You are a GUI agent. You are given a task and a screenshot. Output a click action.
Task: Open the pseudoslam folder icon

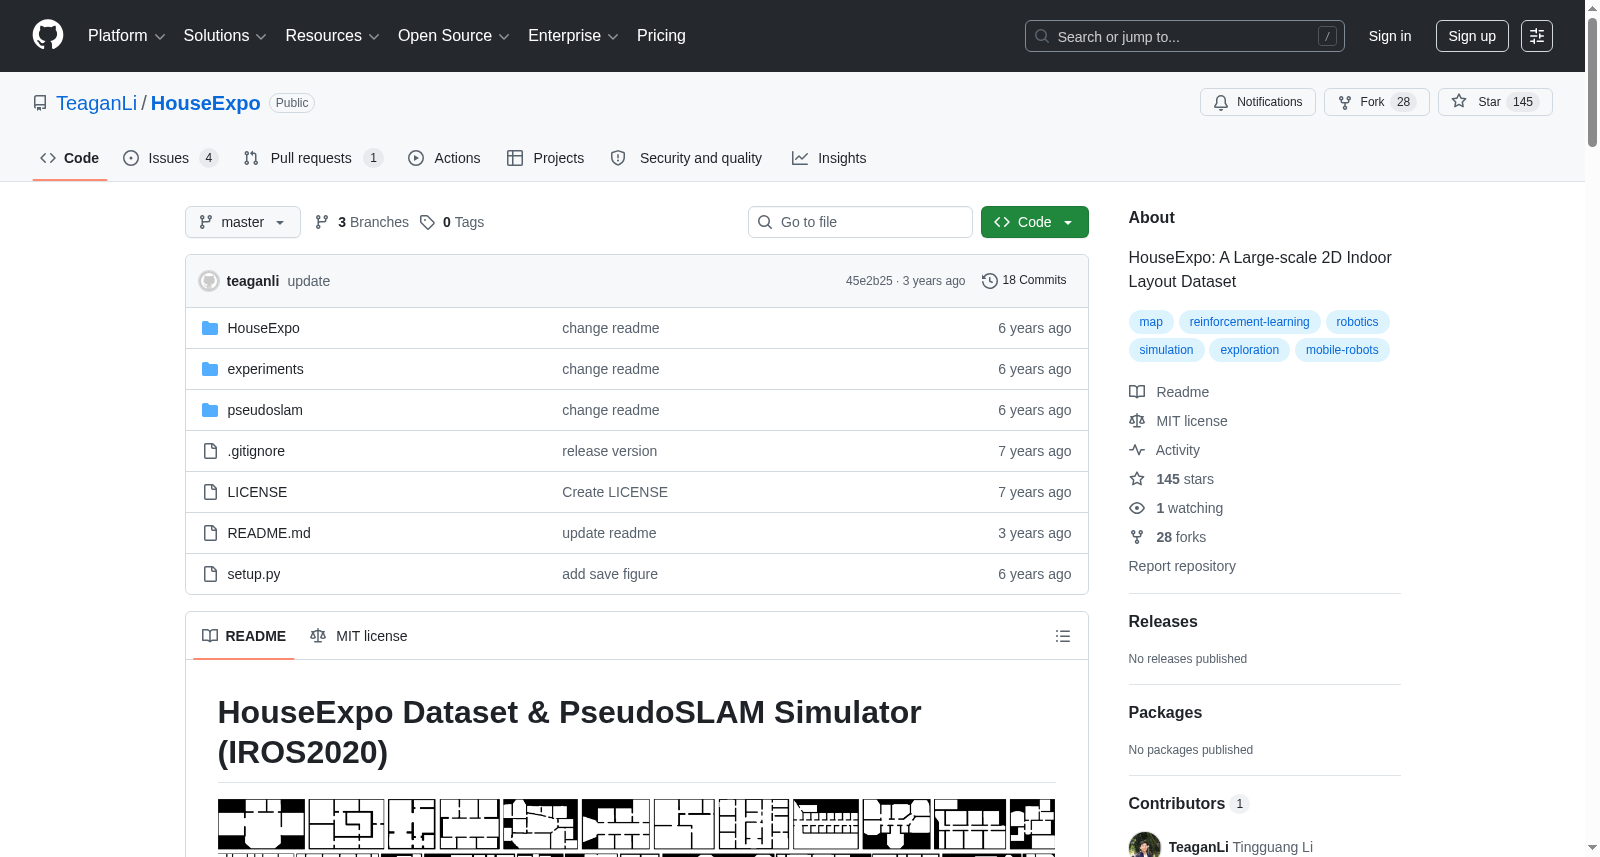[x=210, y=410]
